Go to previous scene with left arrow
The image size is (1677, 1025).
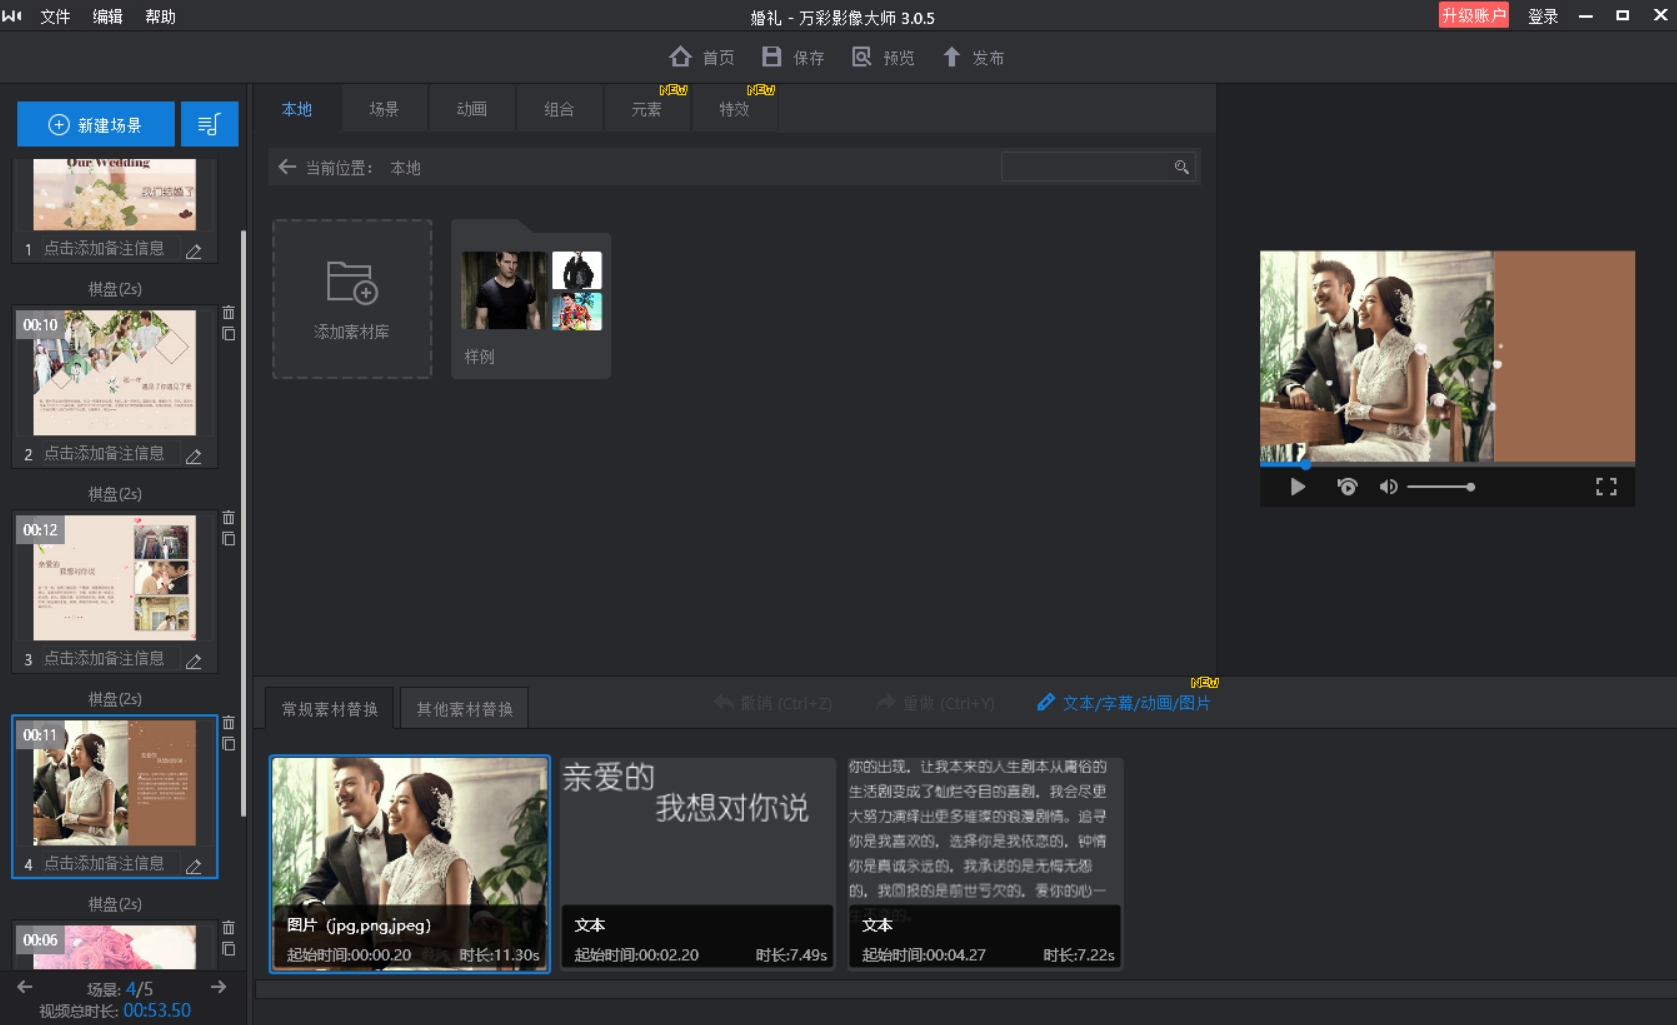coord(25,987)
